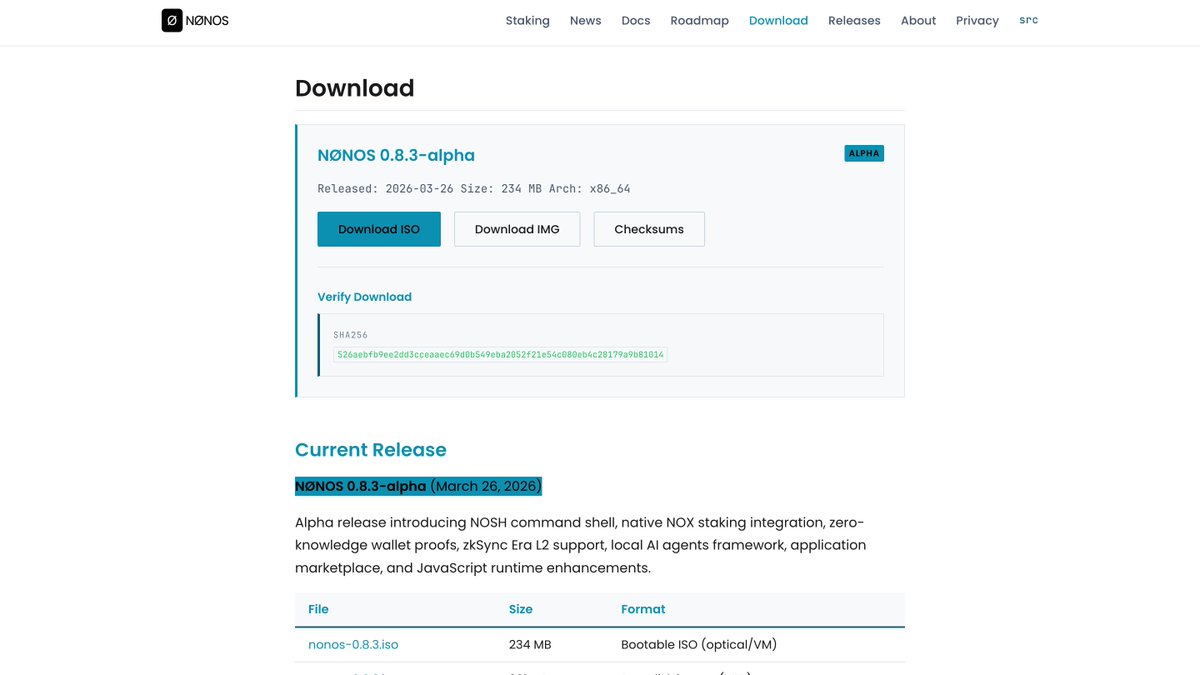Click the NØNOS 0.8.3-alpha card title
The height and width of the screenshot is (675, 1200).
pyautogui.click(x=396, y=155)
